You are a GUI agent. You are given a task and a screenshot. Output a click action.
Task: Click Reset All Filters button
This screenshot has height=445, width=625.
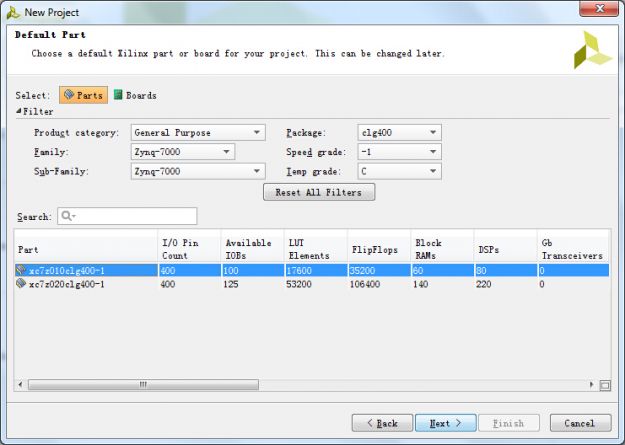[x=319, y=192]
